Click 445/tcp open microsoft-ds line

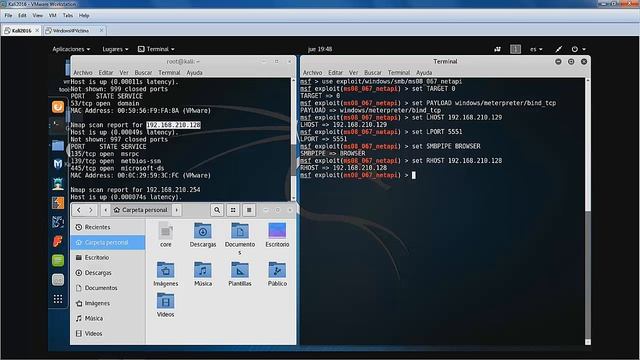pos(118,168)
